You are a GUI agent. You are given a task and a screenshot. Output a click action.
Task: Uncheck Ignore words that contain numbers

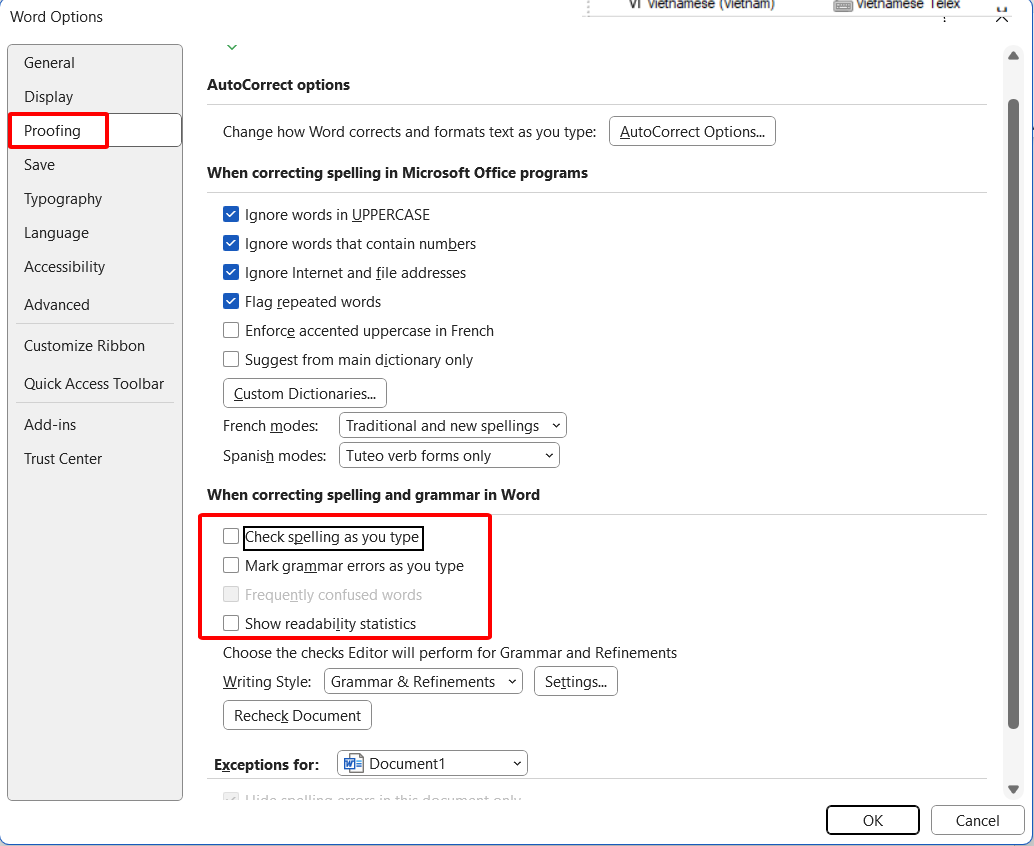tap(231, 243)
